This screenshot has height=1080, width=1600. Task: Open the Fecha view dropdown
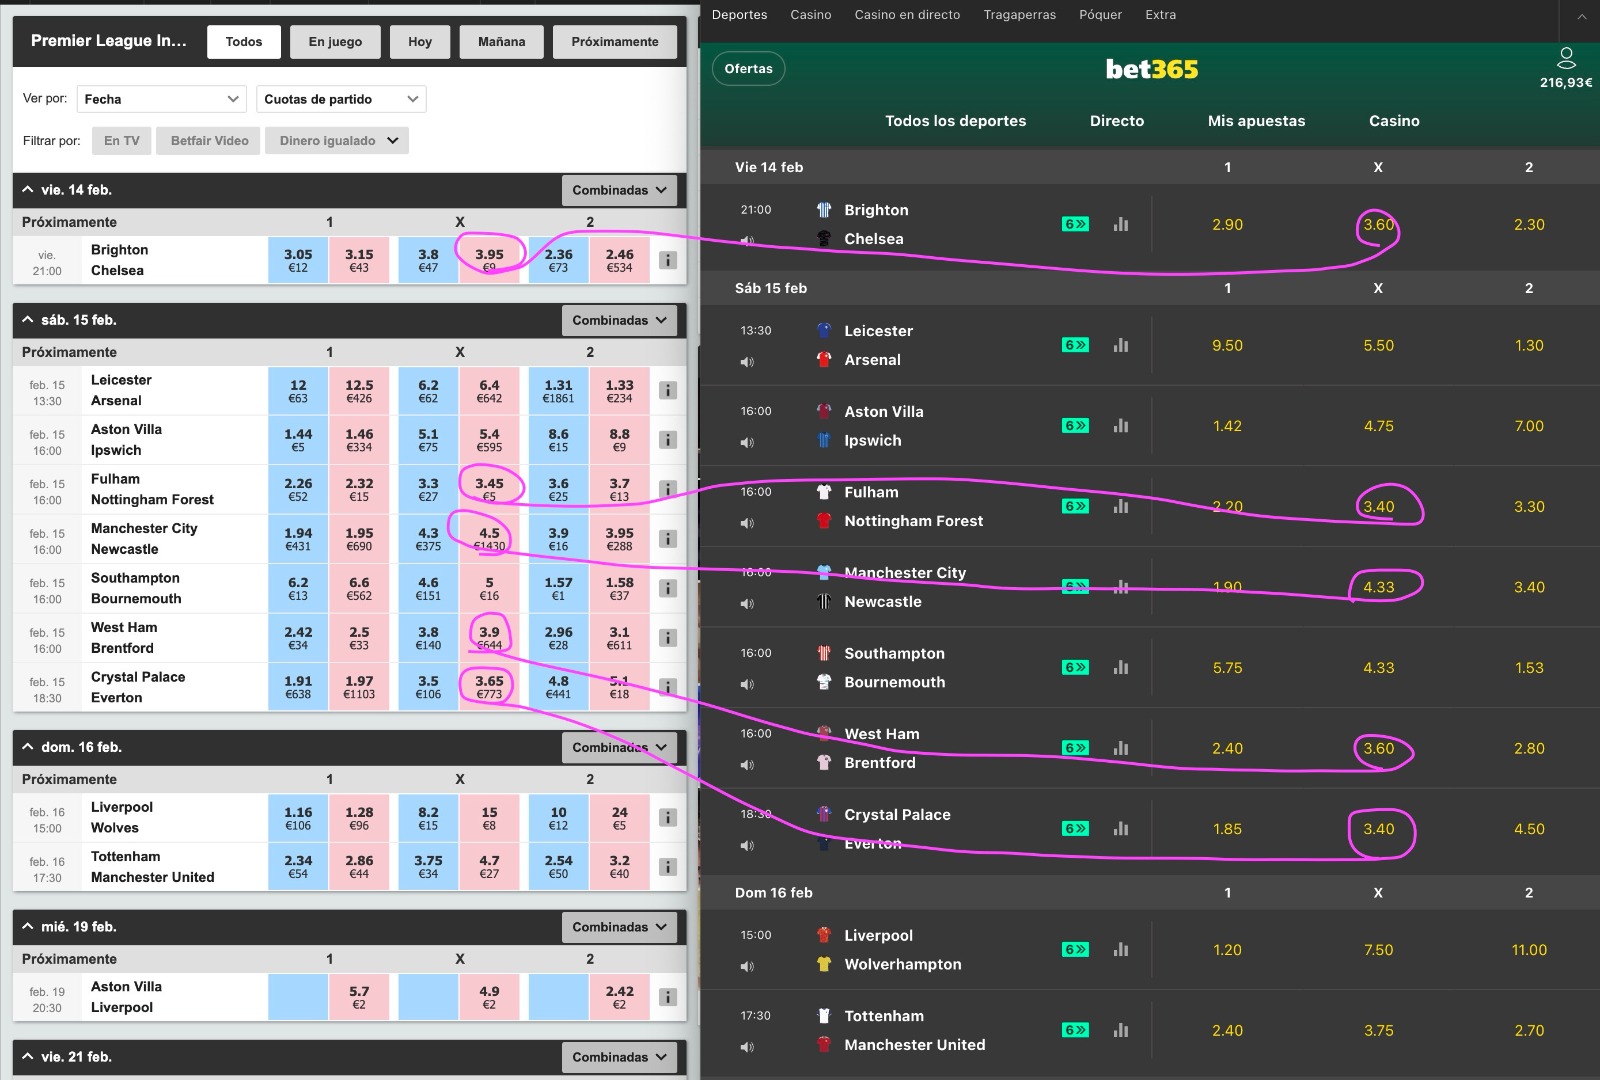point(160,98)
